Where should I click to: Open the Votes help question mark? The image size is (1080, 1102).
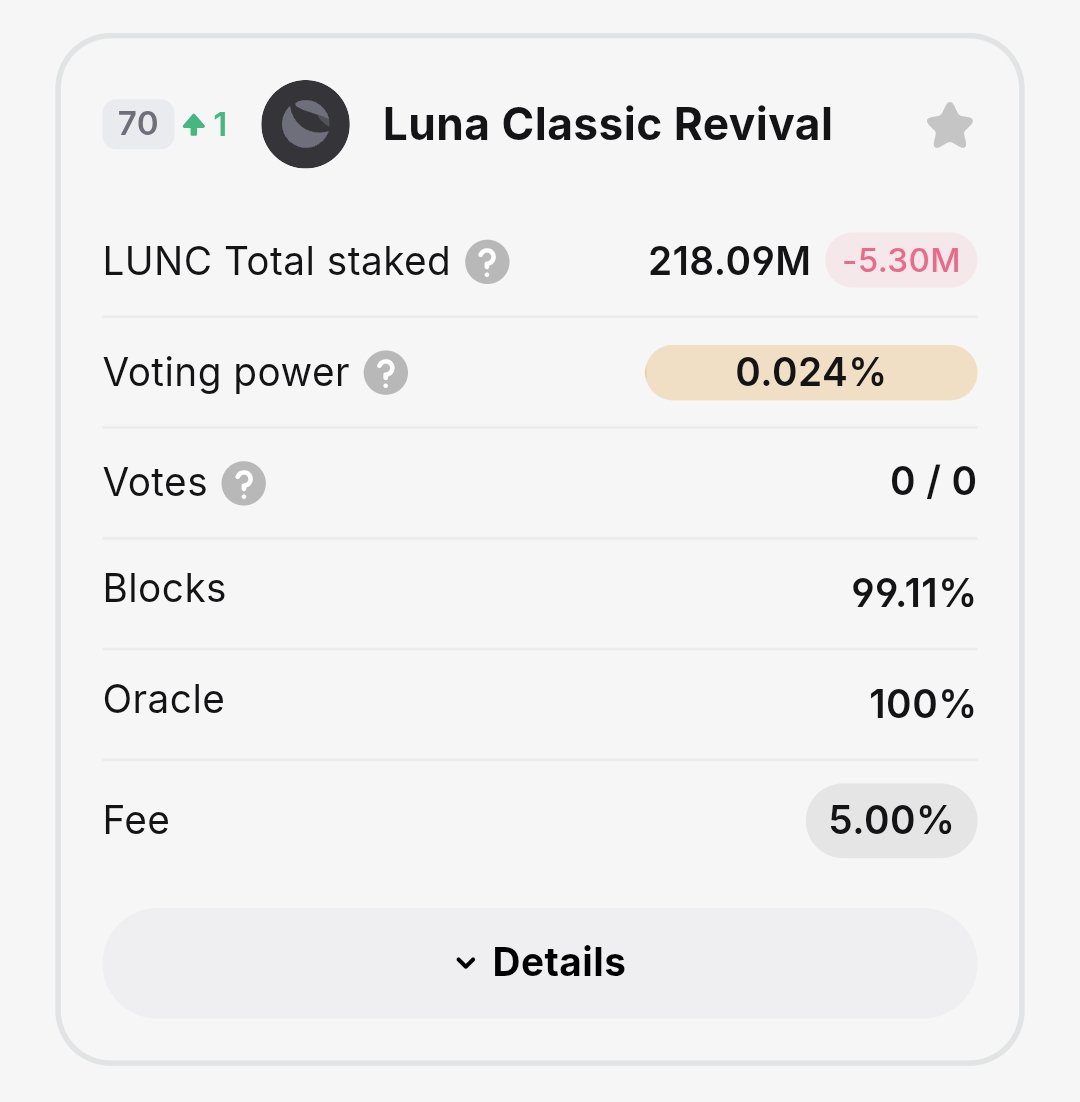point(243,484)
